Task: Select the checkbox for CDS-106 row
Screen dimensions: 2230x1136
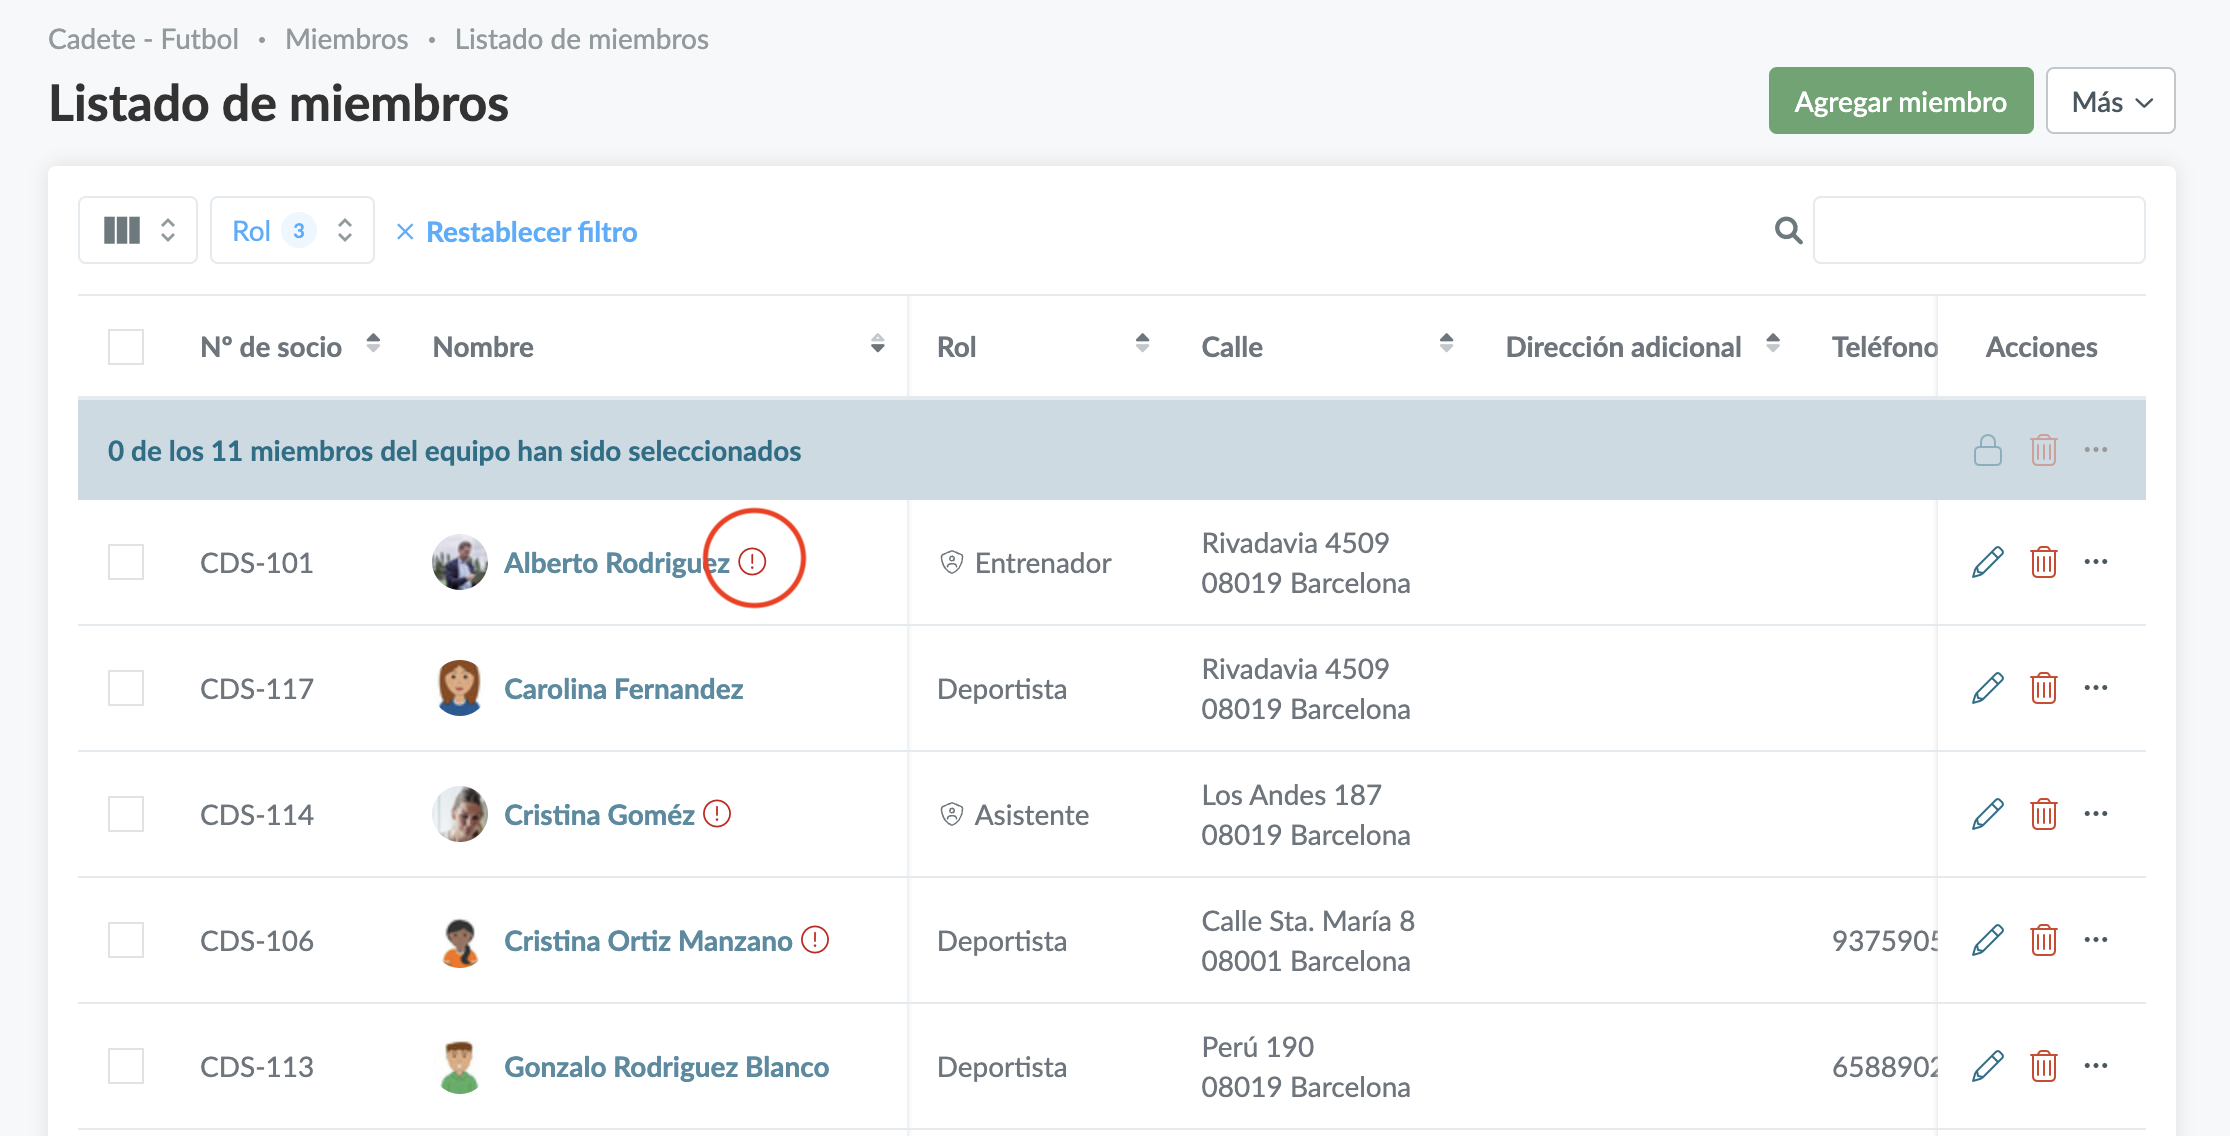Action: (x=126, y=940)
